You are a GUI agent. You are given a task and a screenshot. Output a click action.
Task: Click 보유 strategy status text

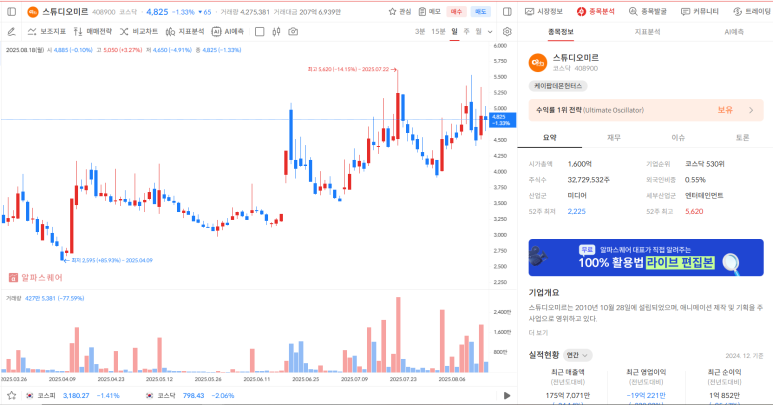(x=725, y=110)
